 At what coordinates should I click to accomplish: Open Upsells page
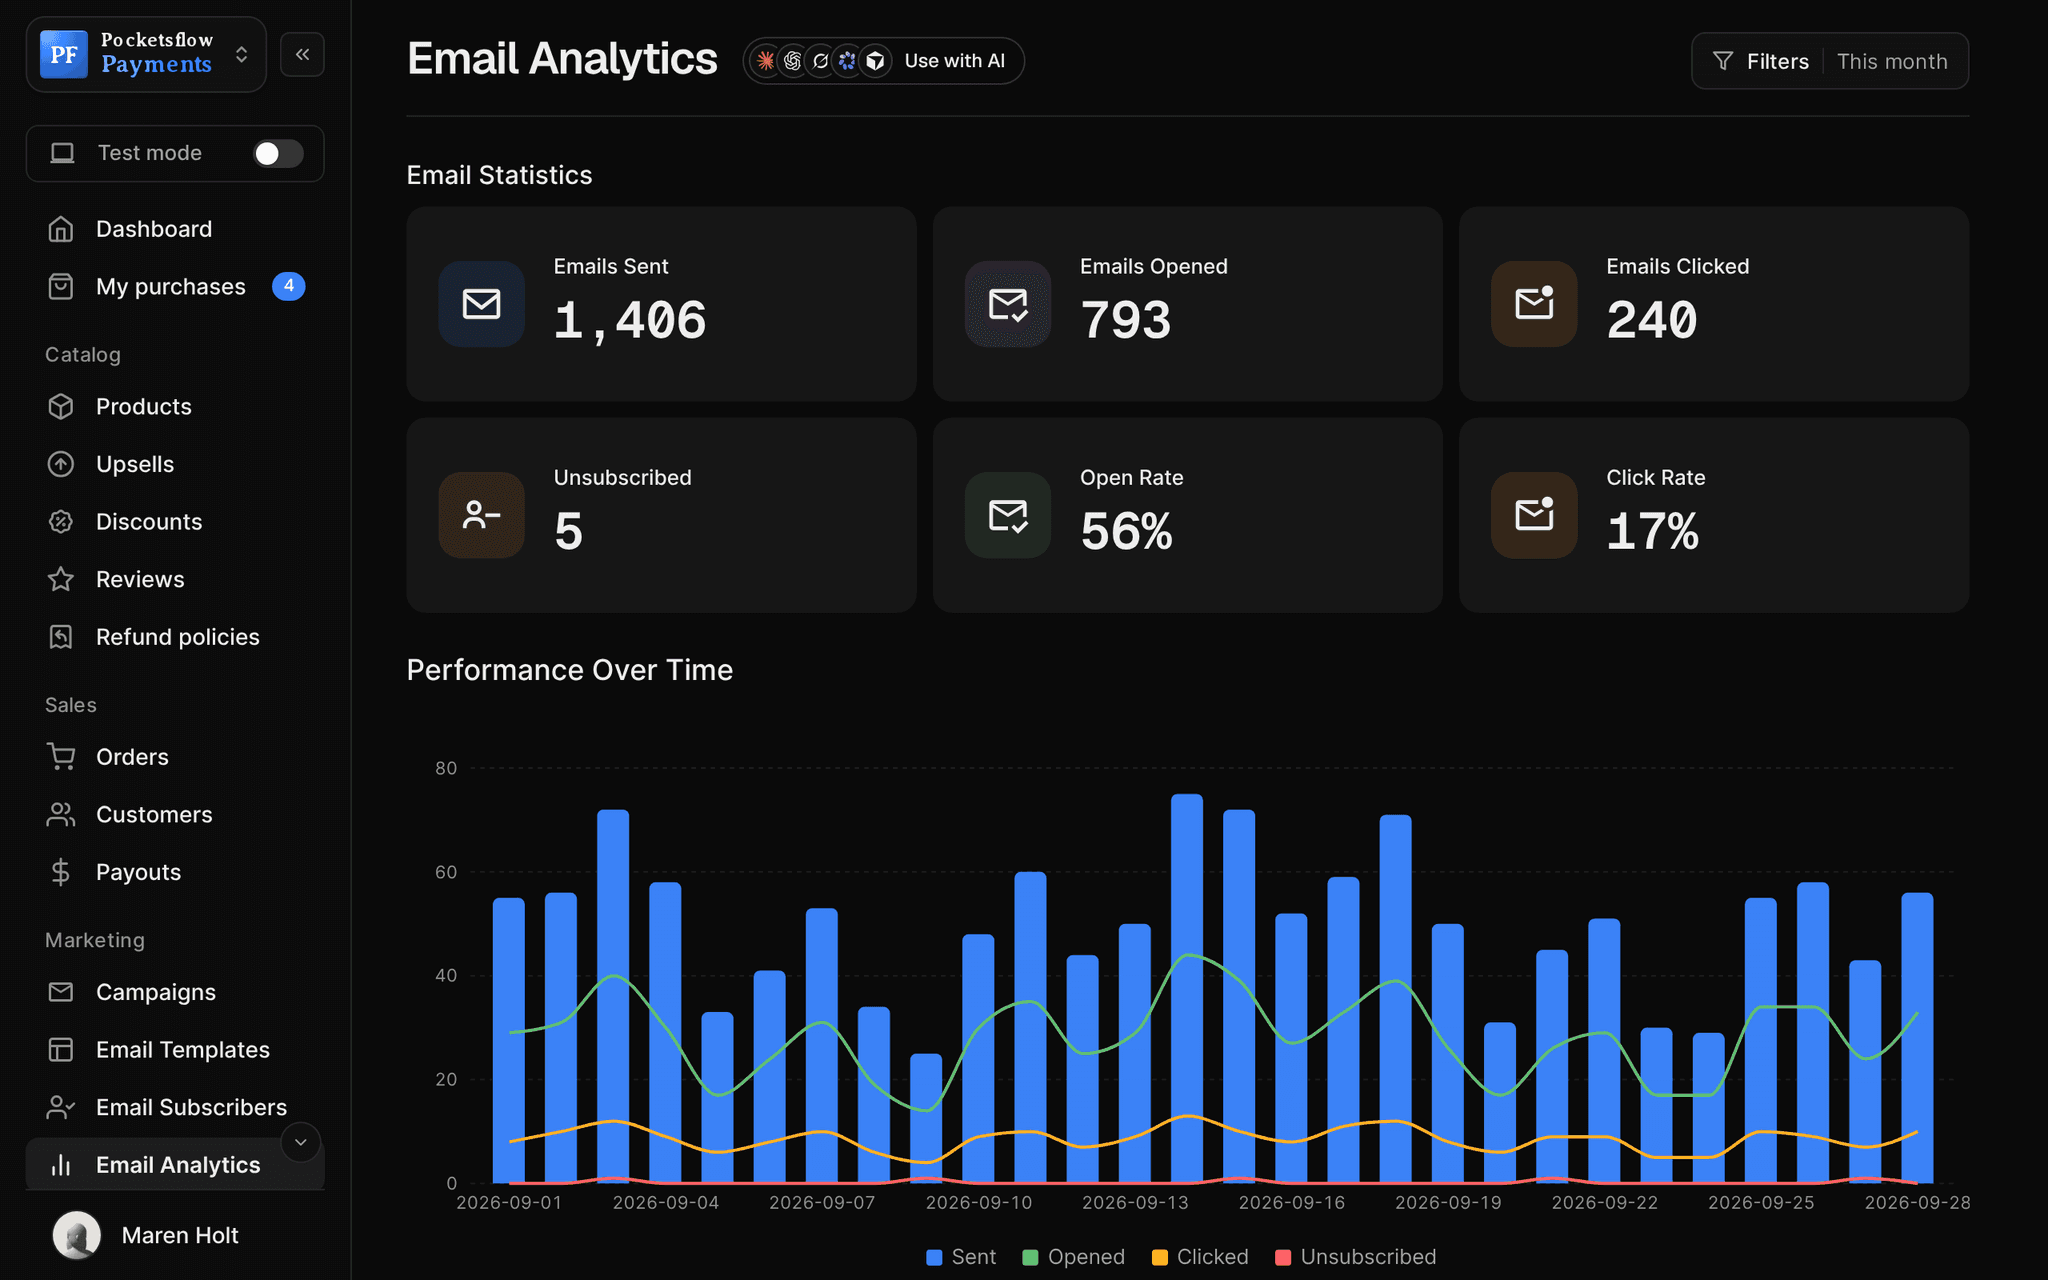[x=175, y=464]
